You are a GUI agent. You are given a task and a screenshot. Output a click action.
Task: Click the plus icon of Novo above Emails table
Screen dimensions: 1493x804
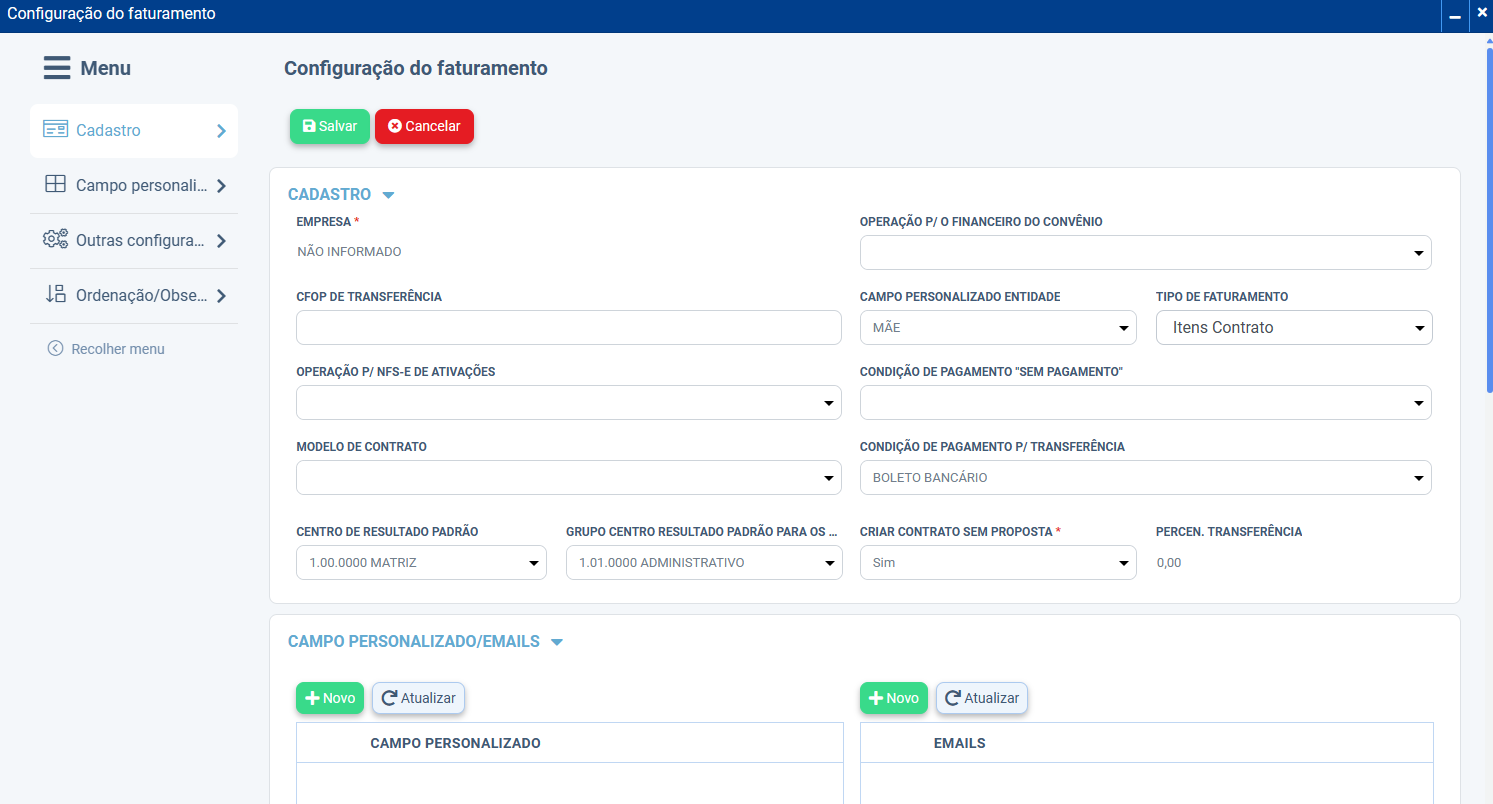pyautogui.click(x=876, y=698)
